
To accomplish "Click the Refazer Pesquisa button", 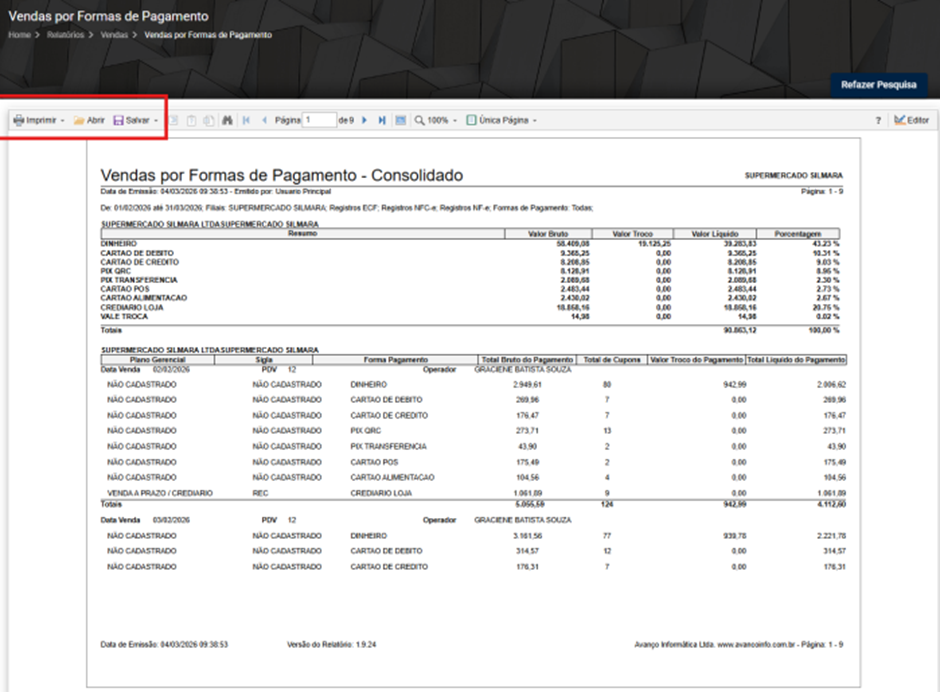I will tap(878, 85).
